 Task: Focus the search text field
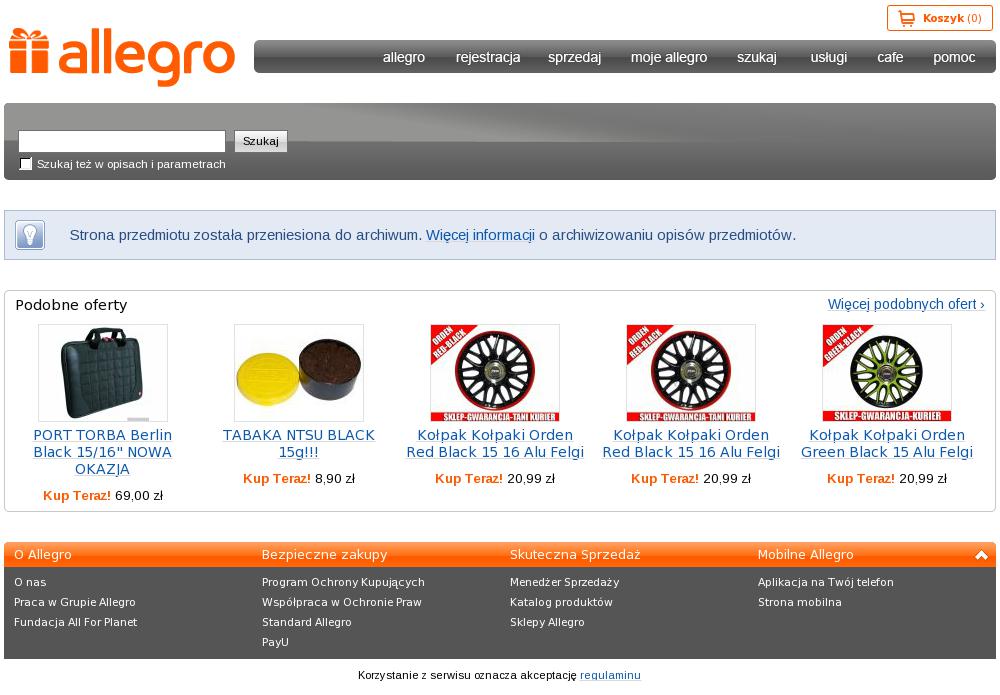coord(122,141)
